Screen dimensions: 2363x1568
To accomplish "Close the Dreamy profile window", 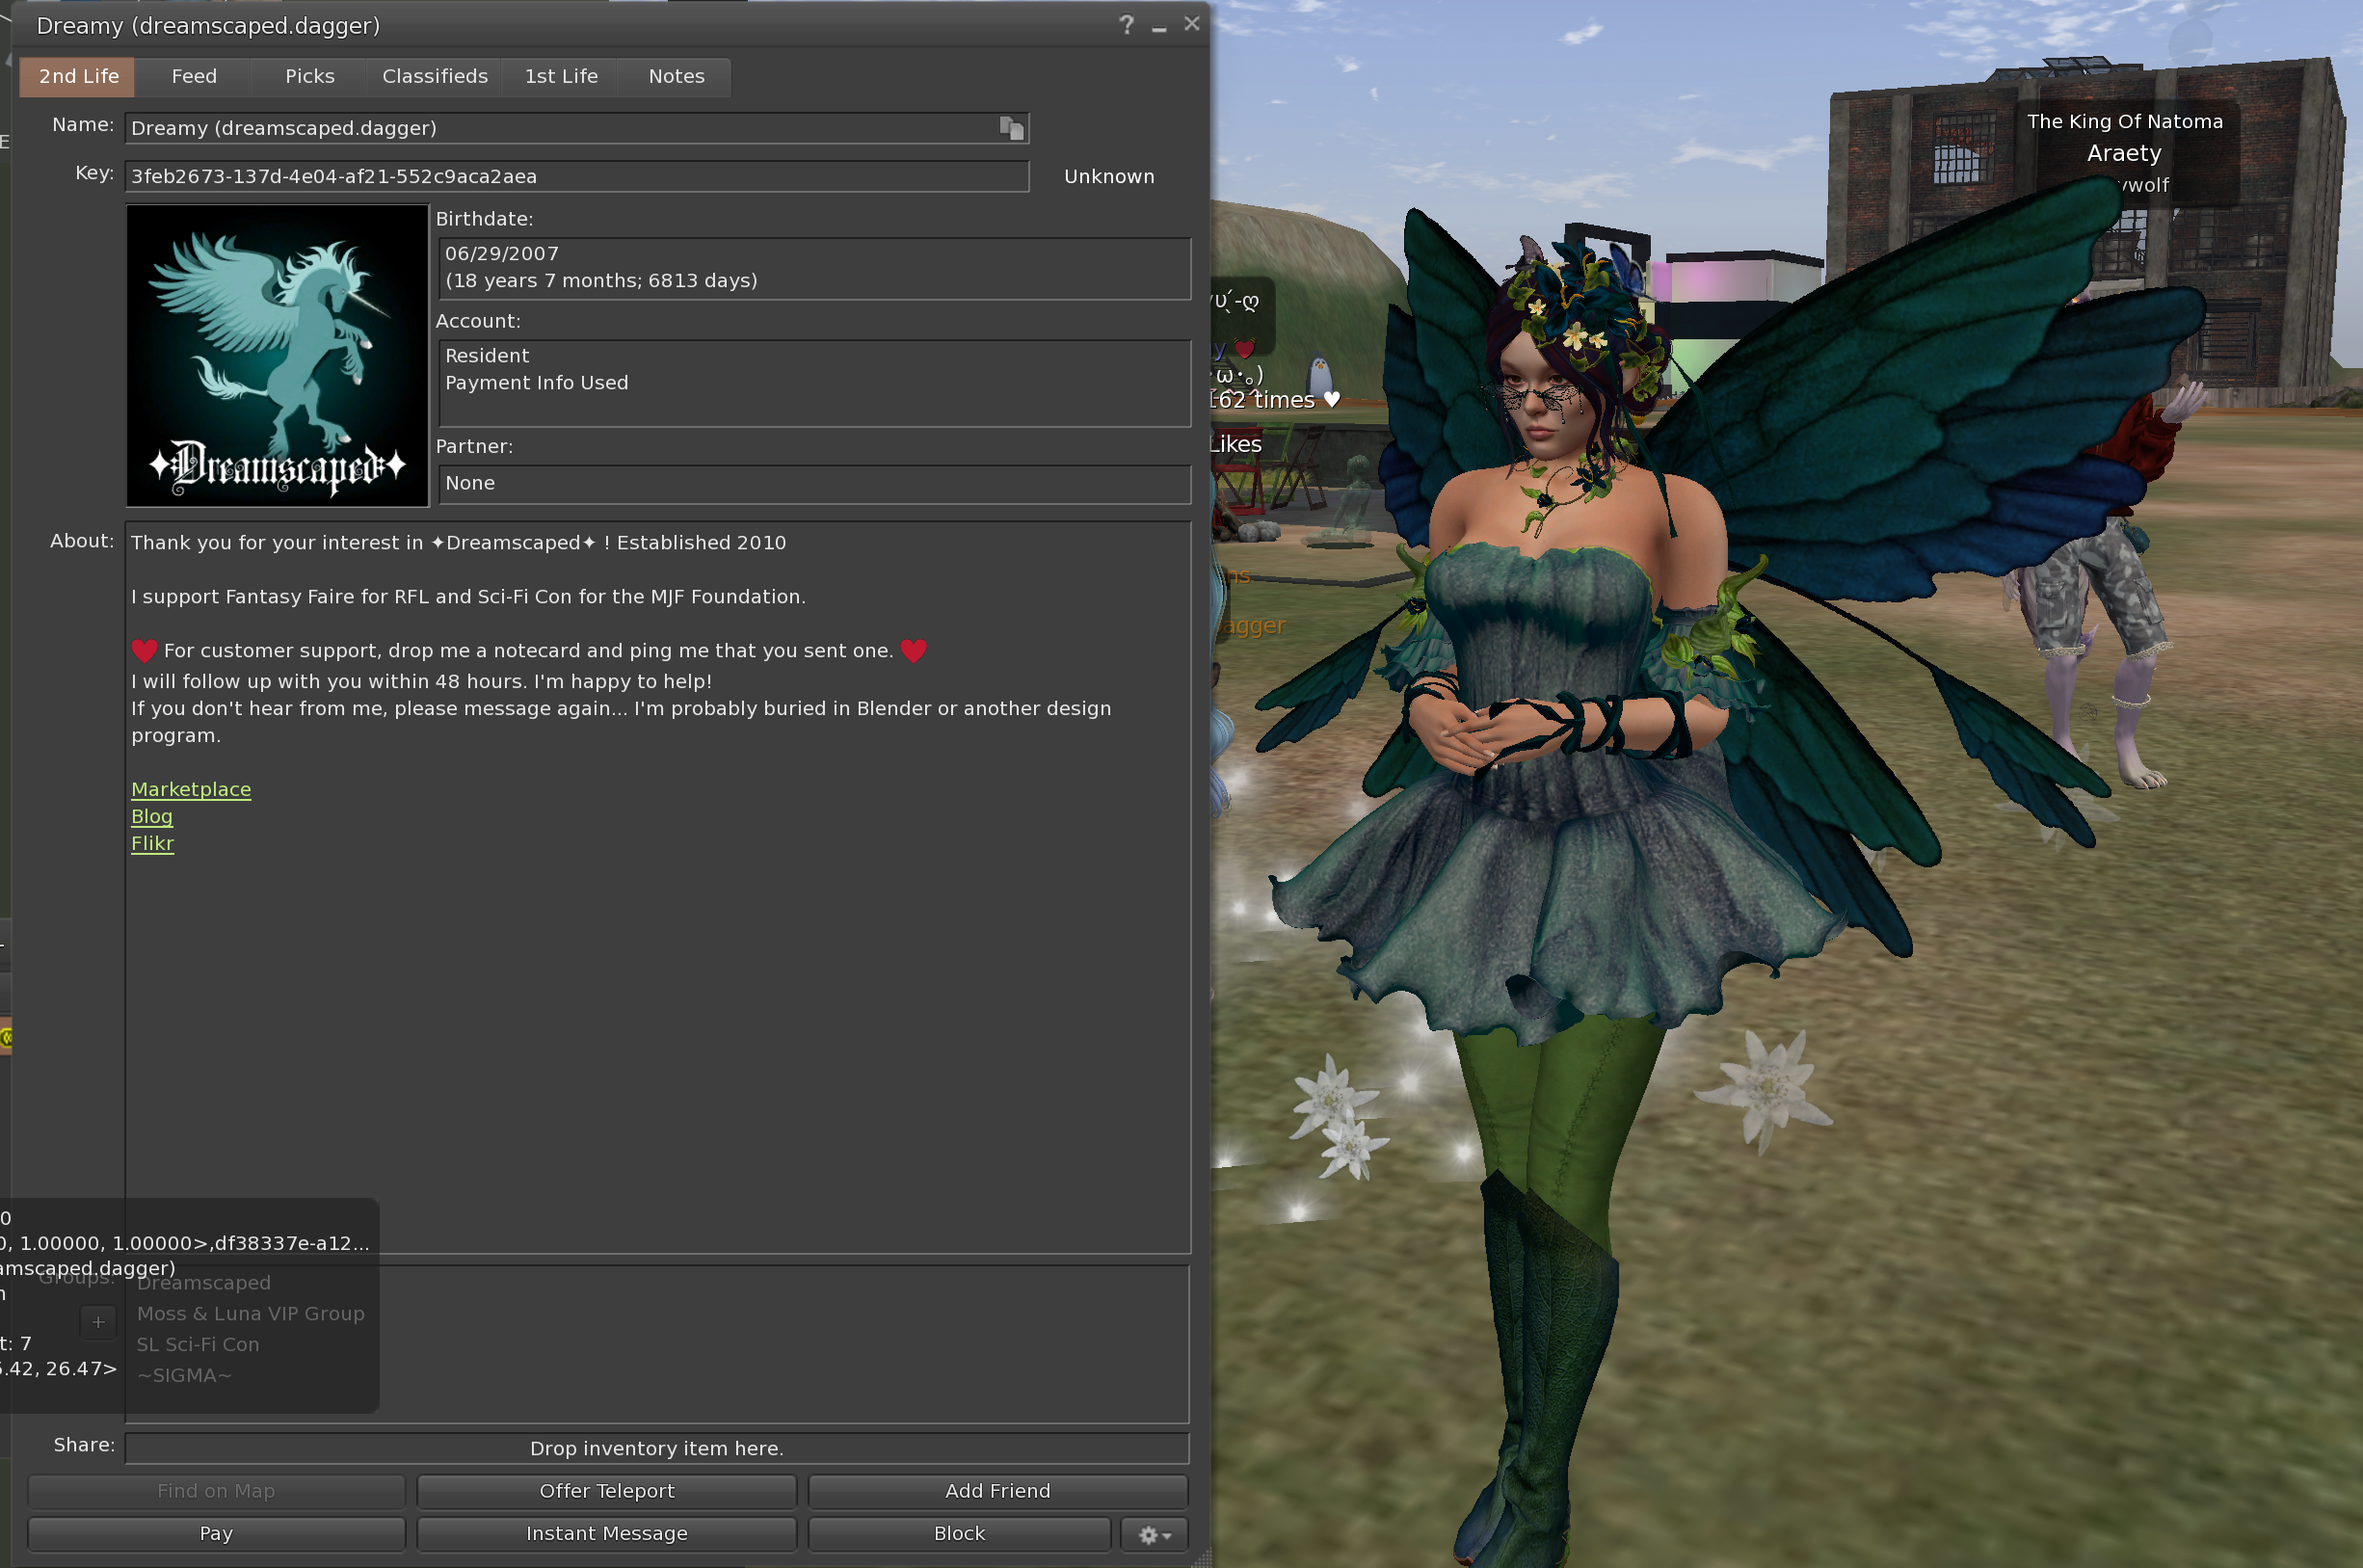I will coord(1191,24).
